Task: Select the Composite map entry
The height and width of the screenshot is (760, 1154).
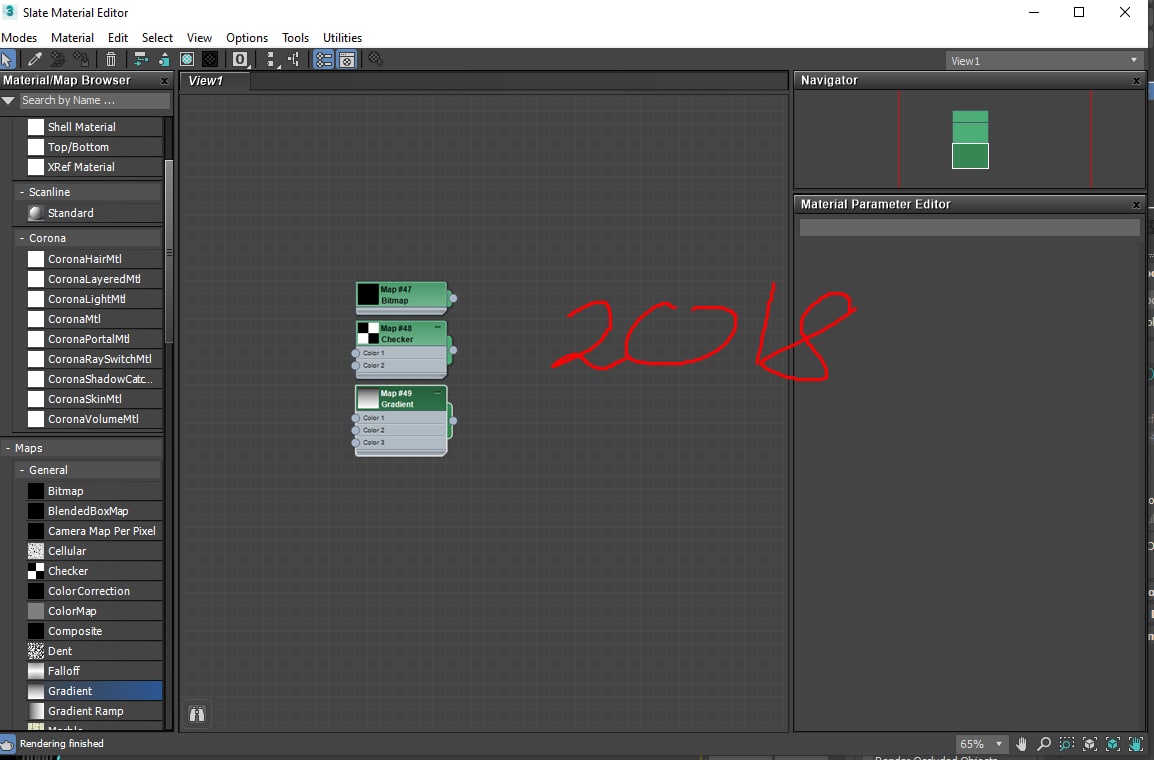Action: pyautogui.click(x=94, y=631)
